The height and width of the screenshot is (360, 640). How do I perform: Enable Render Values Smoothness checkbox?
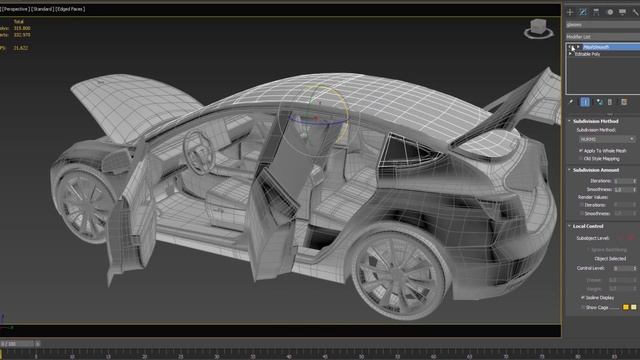click(x=582, y=213)
